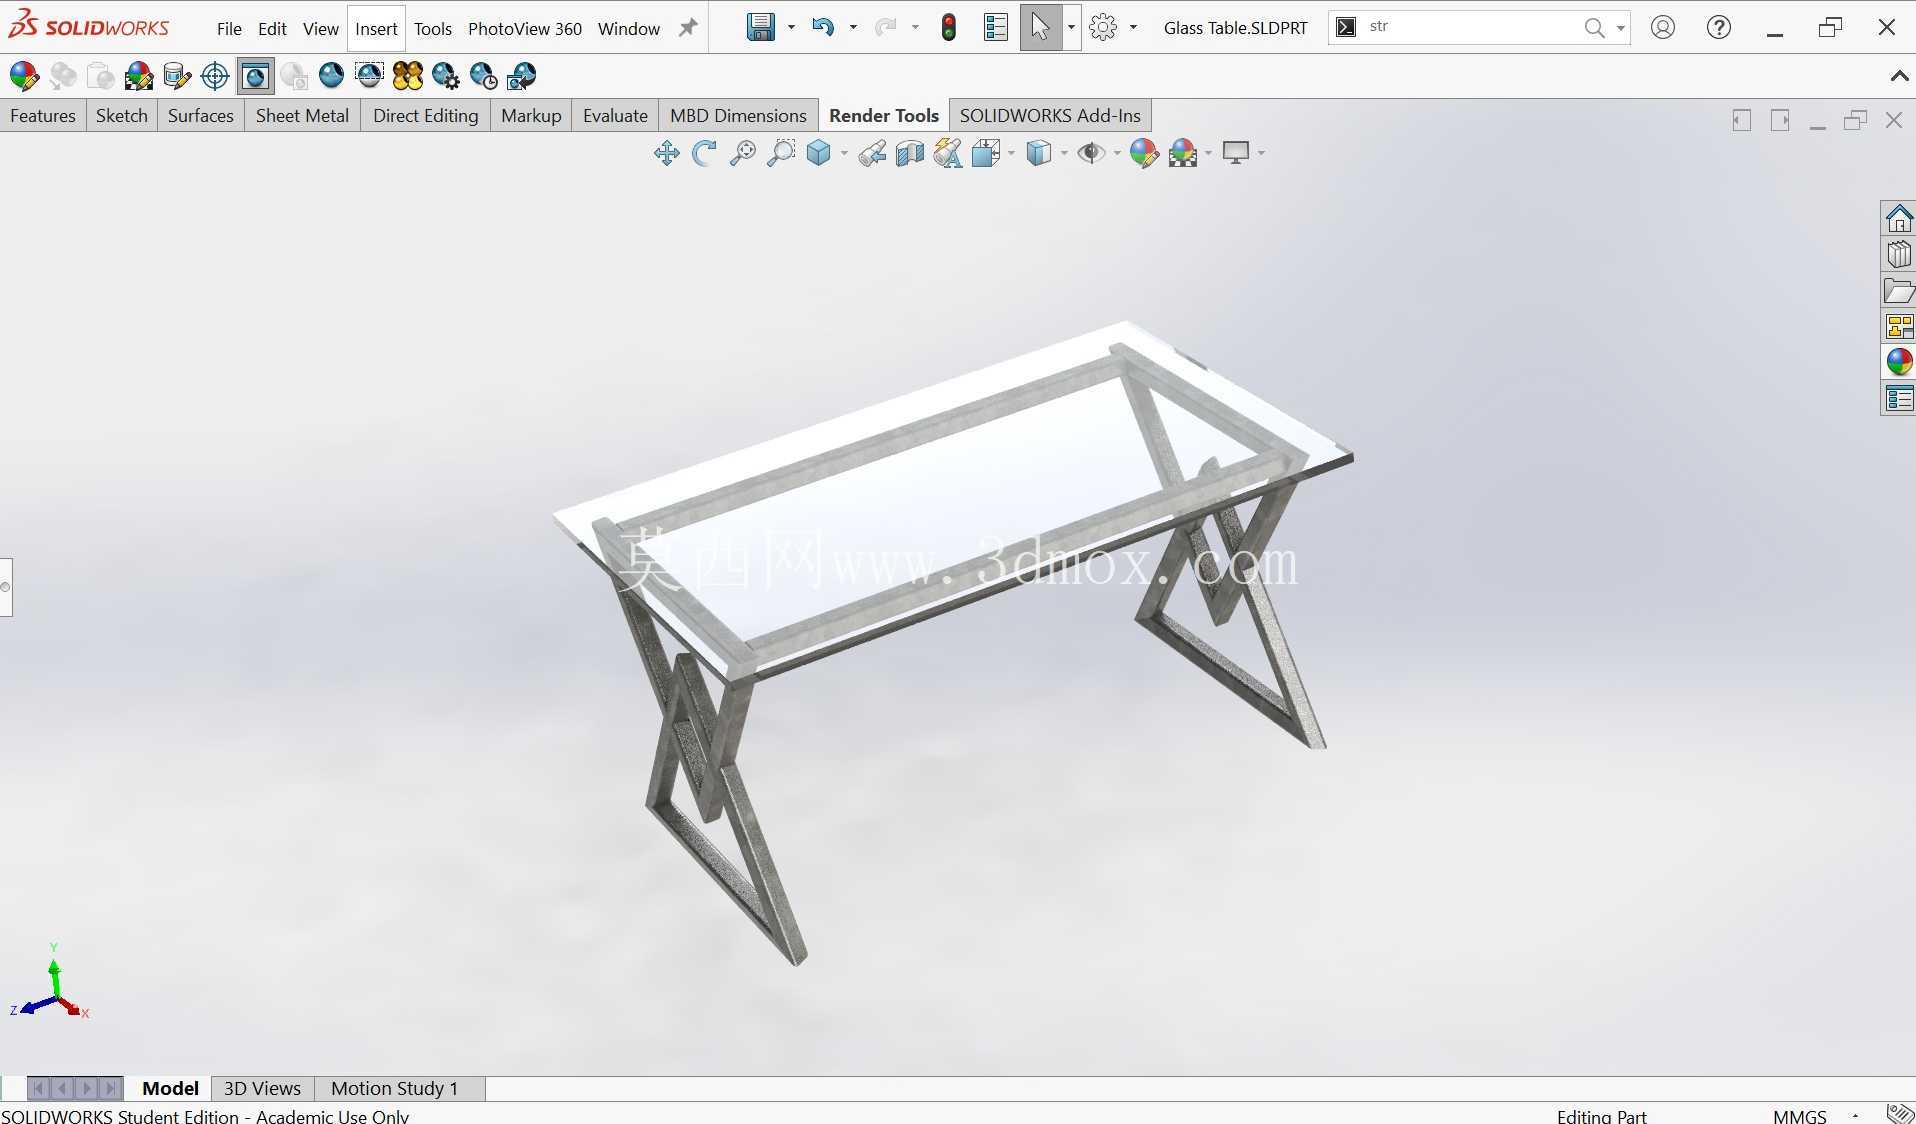1916x1124 pixels.
Task: Click the Recall Last Render icon
Action: point(522,76)
